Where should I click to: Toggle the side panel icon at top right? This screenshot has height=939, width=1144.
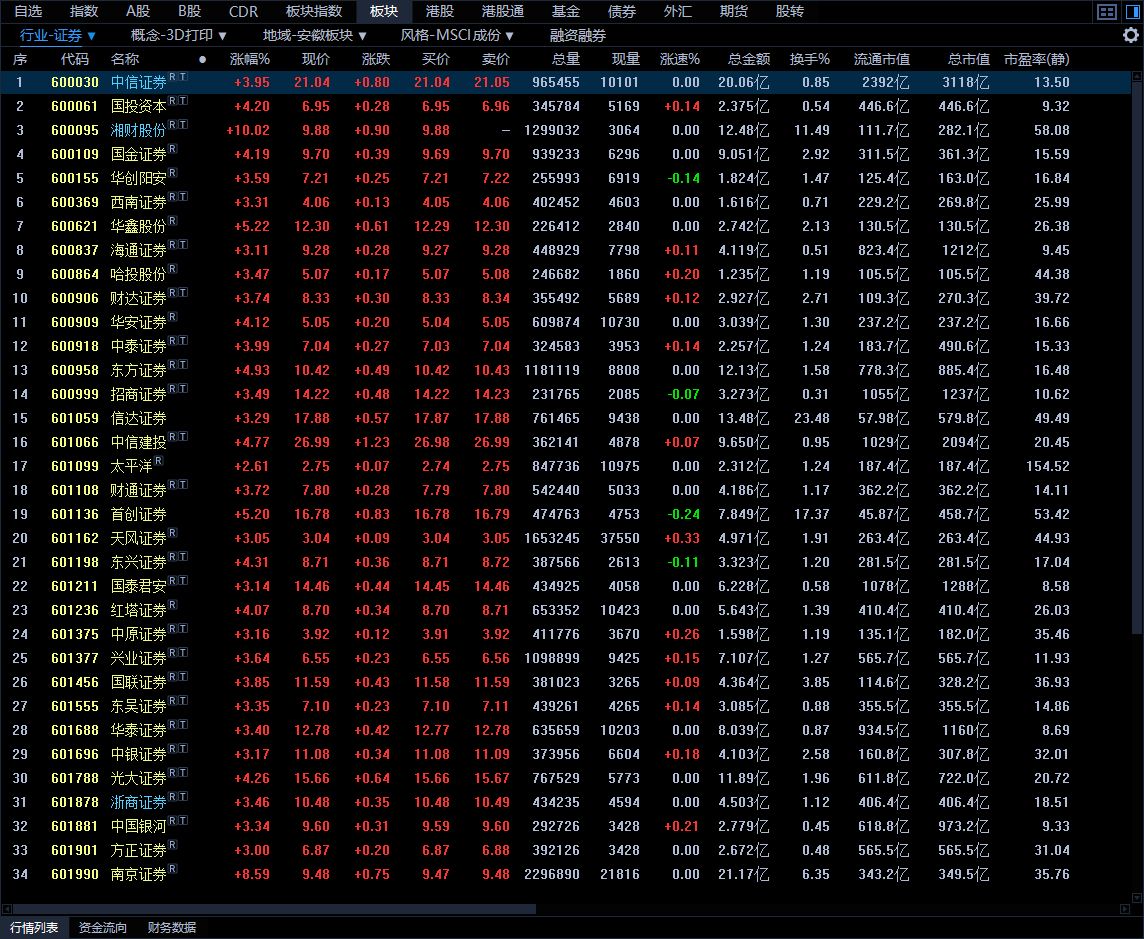tap(1132, 12)
